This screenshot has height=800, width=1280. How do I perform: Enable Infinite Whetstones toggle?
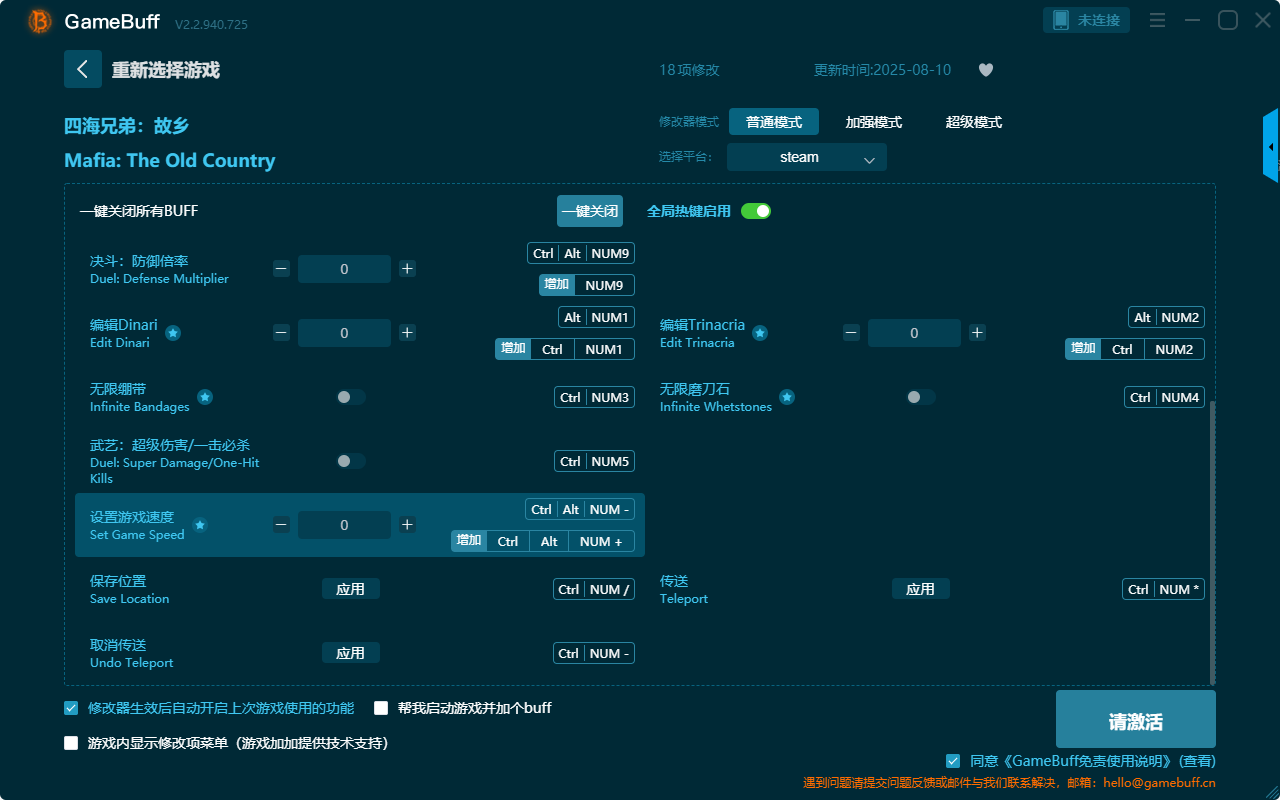pos(921,397)
